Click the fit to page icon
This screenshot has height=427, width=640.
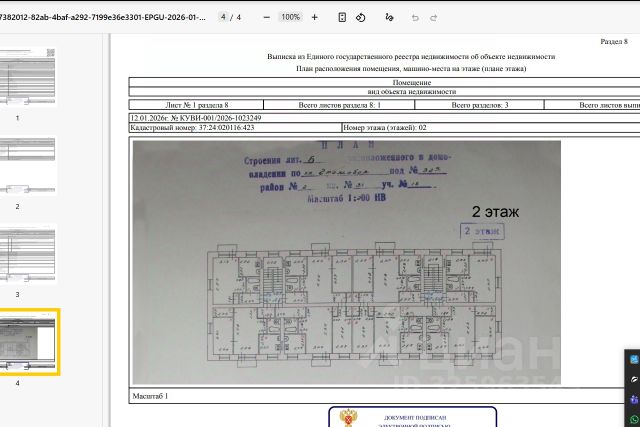pos(342,17)
